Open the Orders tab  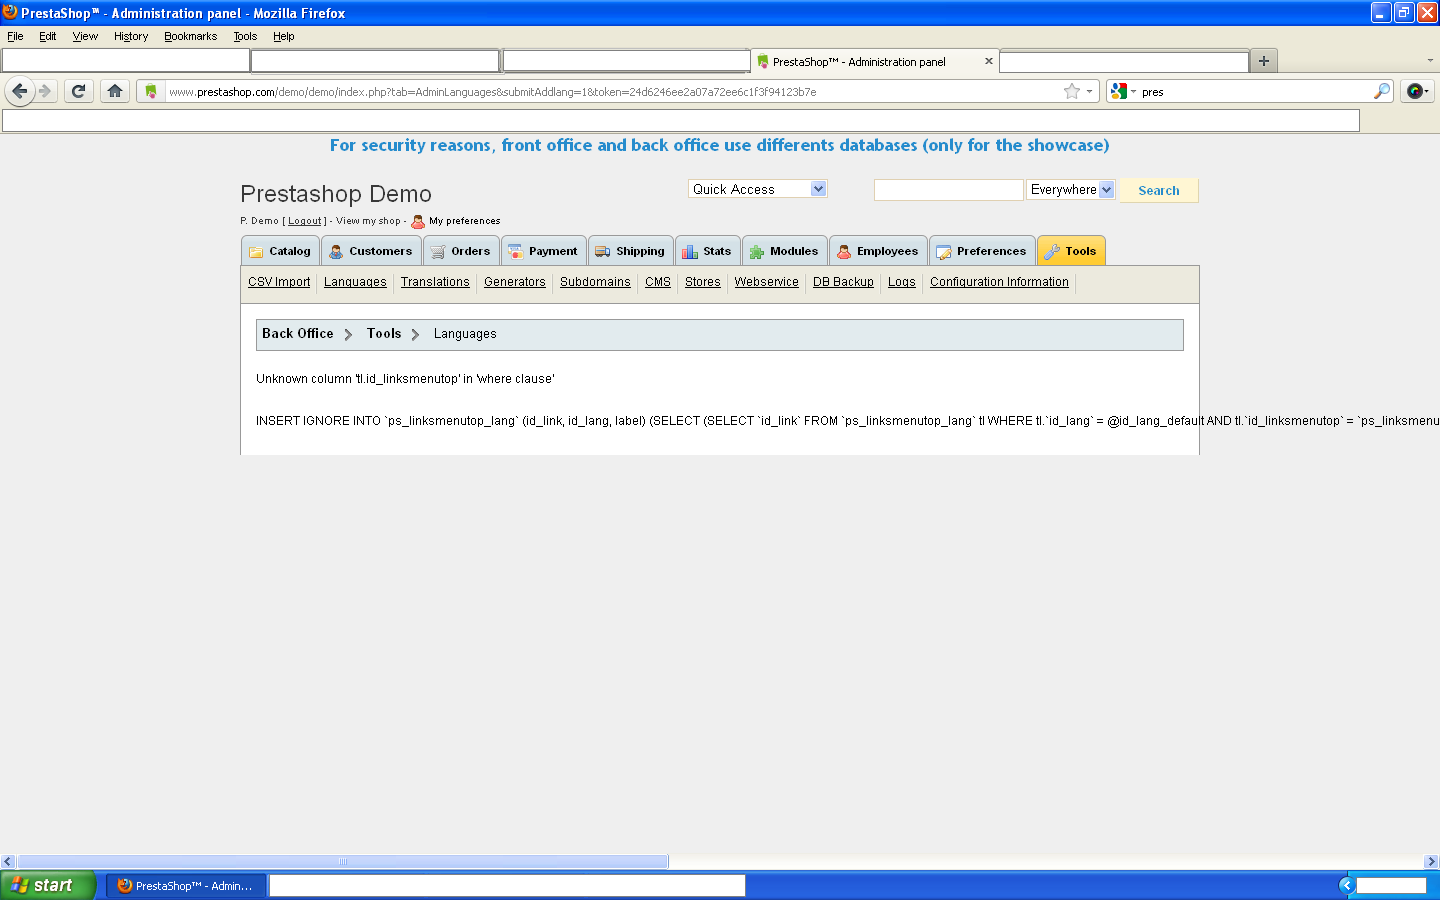[x=461, y=251]
